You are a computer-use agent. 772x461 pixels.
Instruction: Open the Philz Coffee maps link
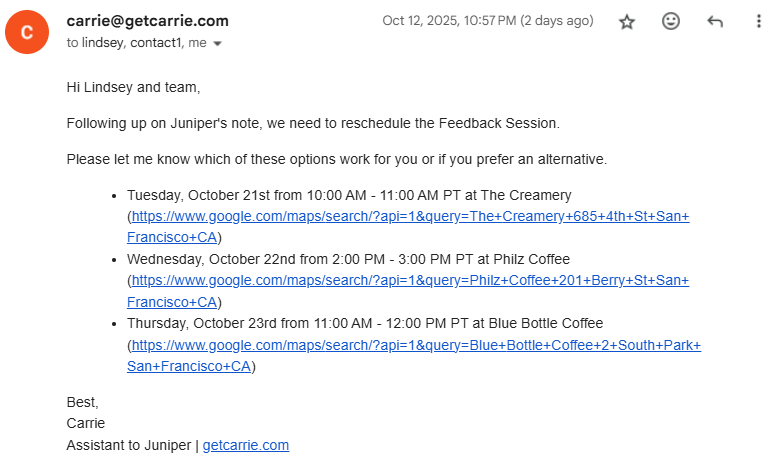click(x=410, y=281)
